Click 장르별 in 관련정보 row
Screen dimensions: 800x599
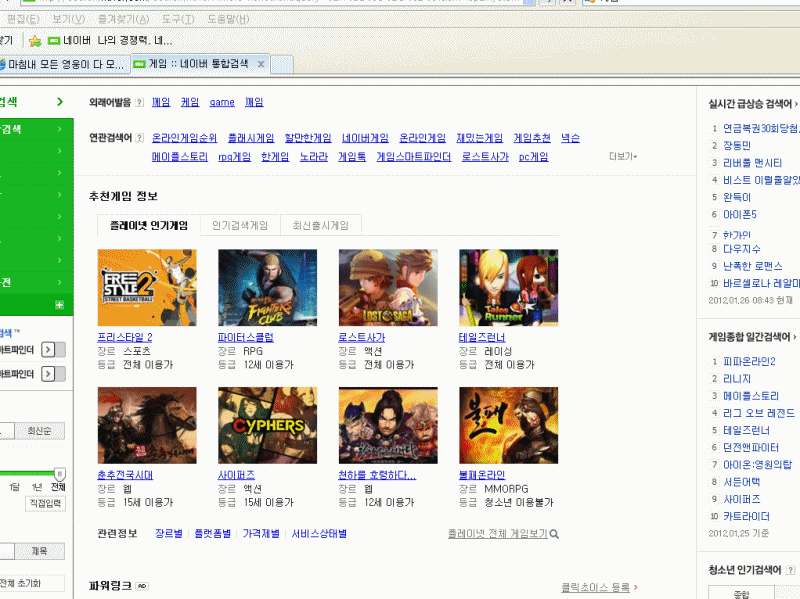168,534
